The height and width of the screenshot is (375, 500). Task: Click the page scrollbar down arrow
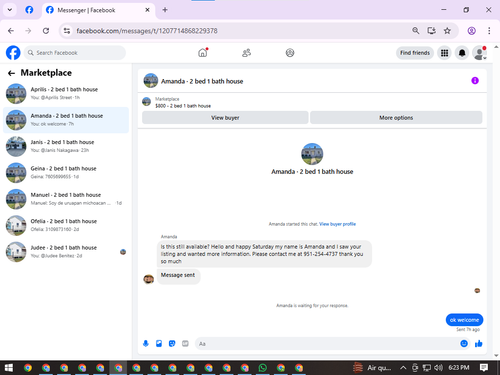[496, 356]
